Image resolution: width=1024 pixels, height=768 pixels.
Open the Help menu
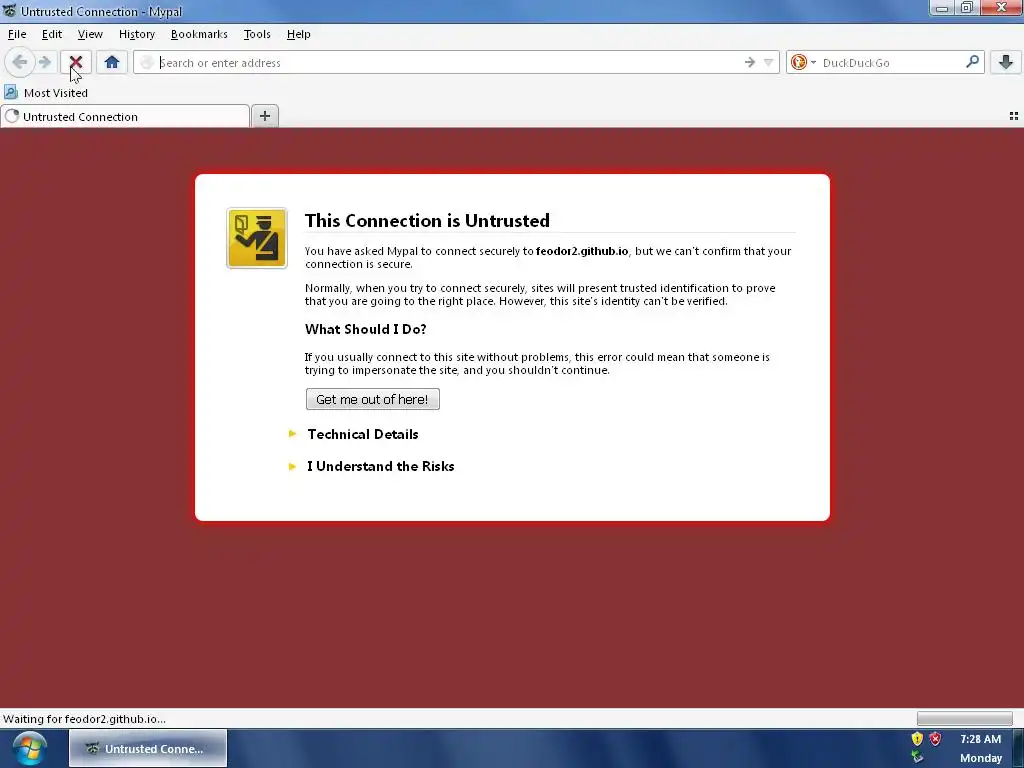click(298, 34)
